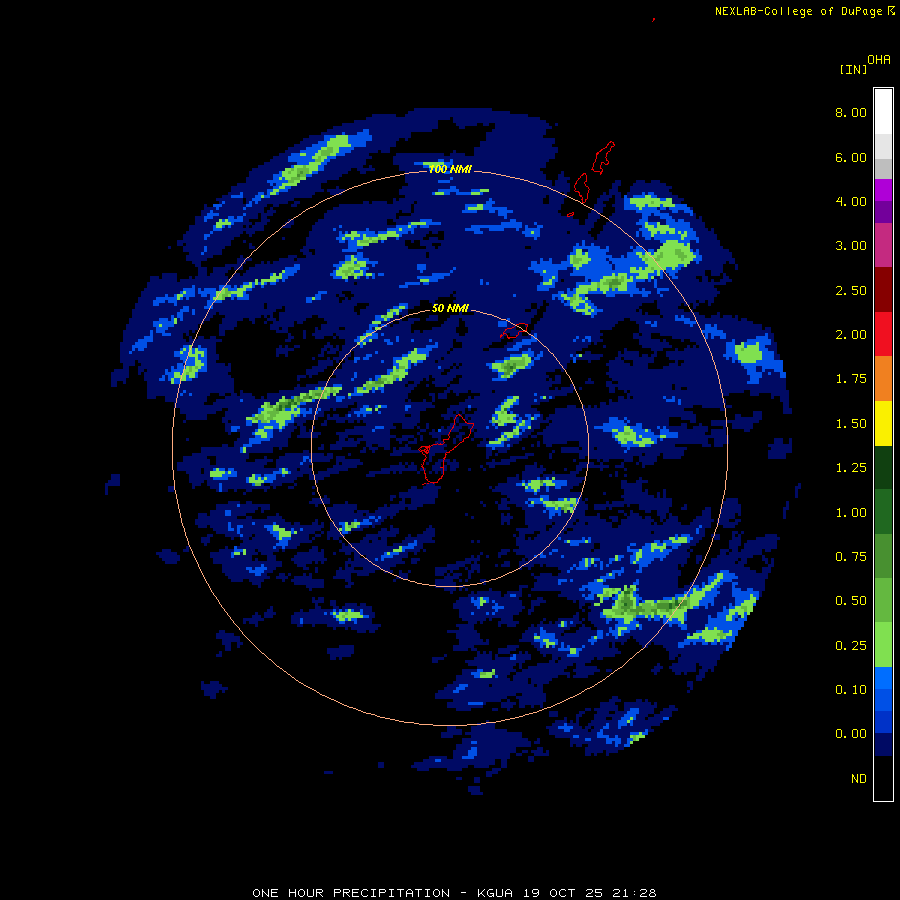Click the 0.50 legend value

tap(851, 601)
